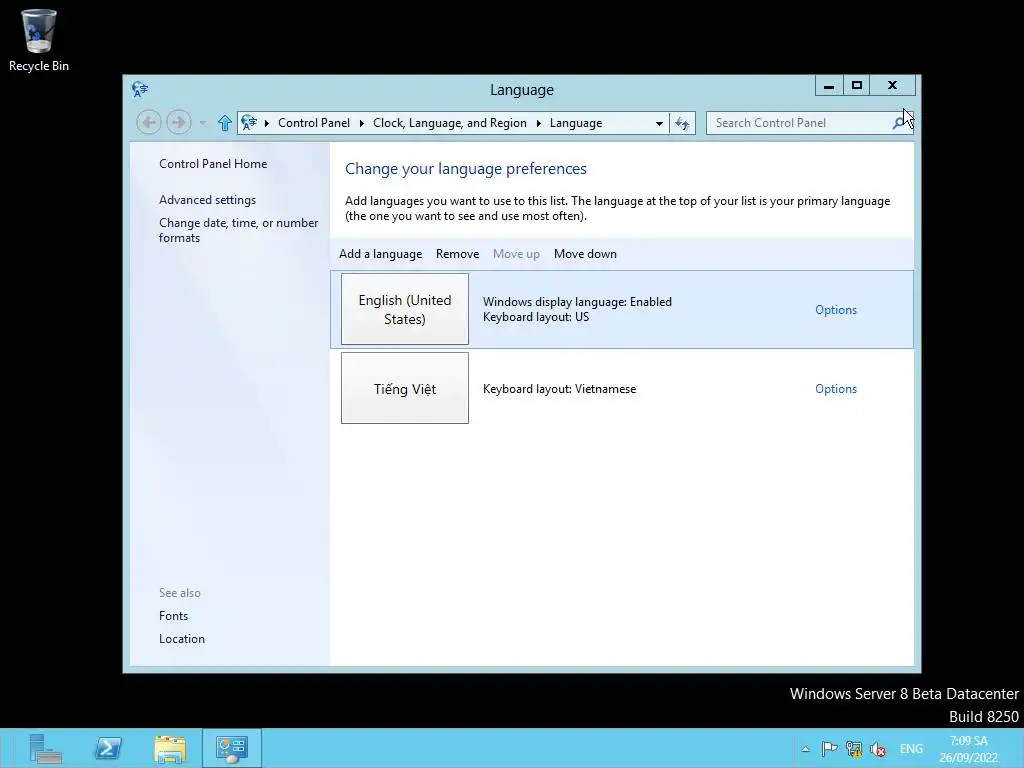
Task: Click the Control Panel breadcrumb
Action: point(314,123)
